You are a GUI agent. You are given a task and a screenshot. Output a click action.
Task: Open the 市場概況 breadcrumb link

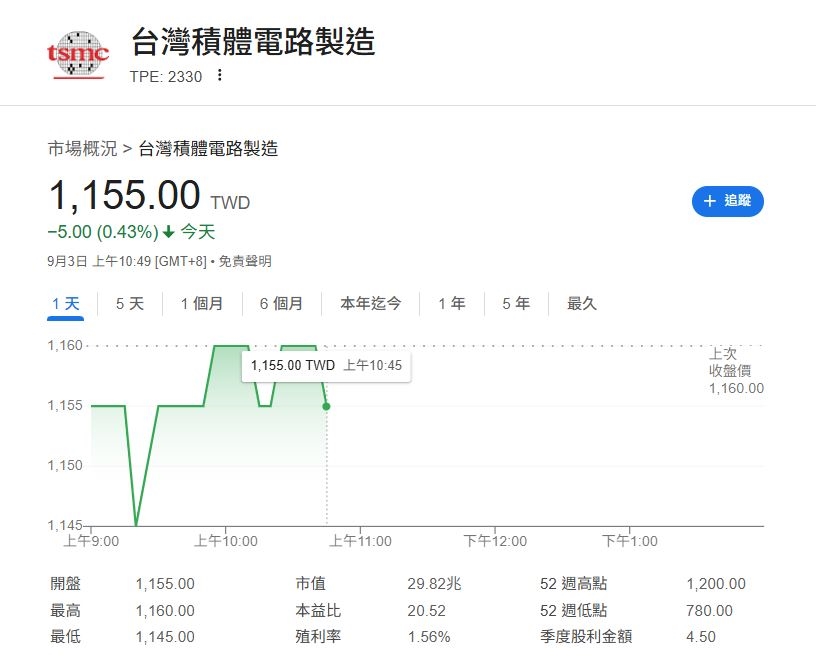point(80,148)
